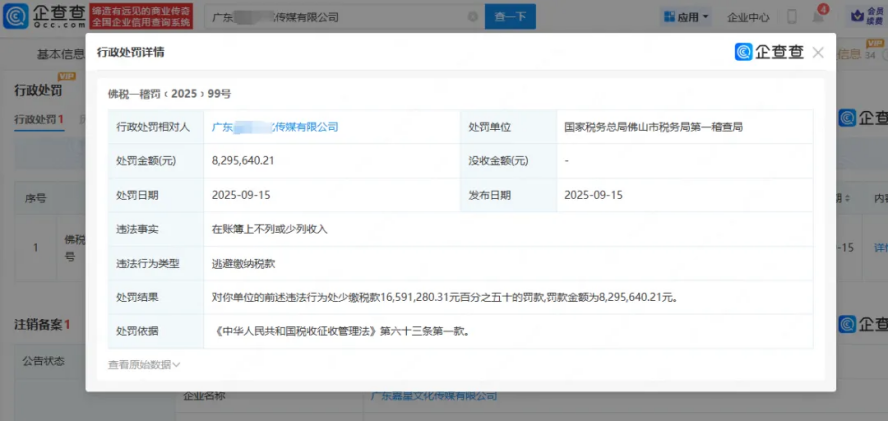Open the 应用 dropdown menu

tap(687, 17)
